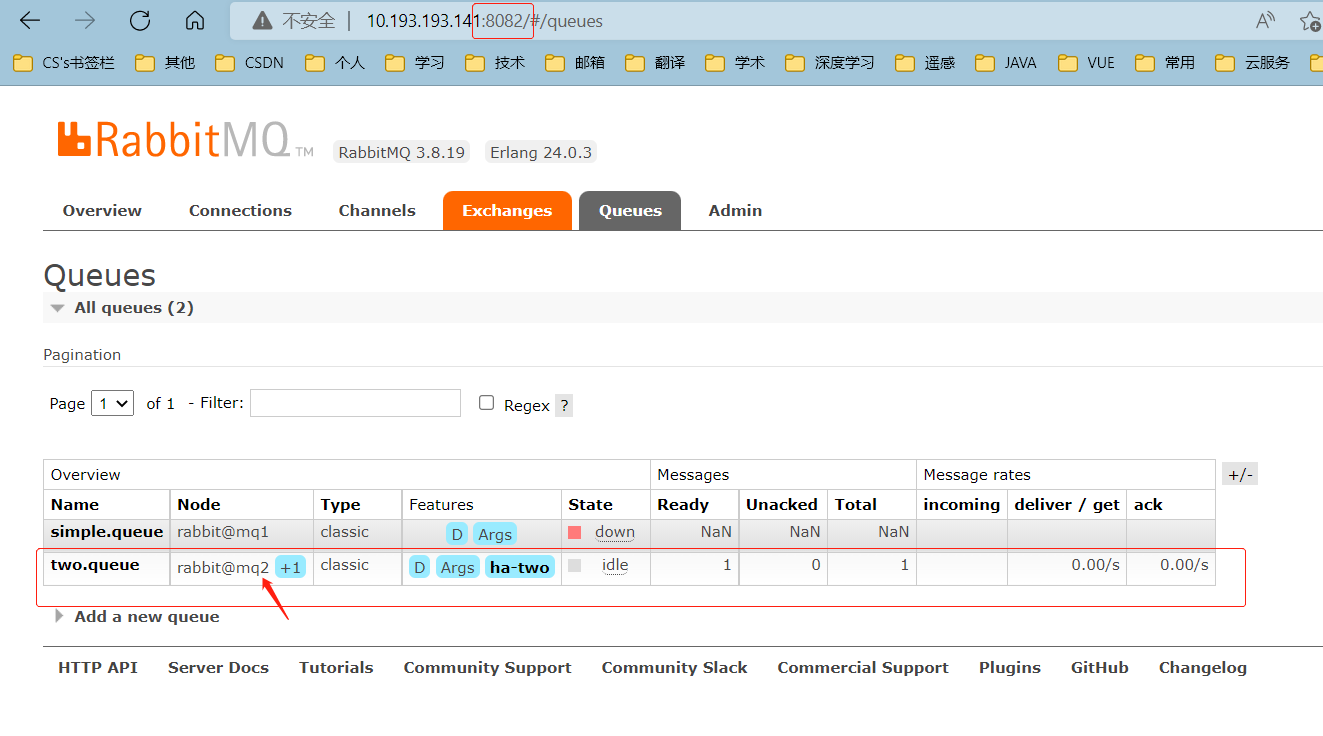The image size is (1323, 736).
Task: Sort queues by the Total column header
Action: click(856, 505)
